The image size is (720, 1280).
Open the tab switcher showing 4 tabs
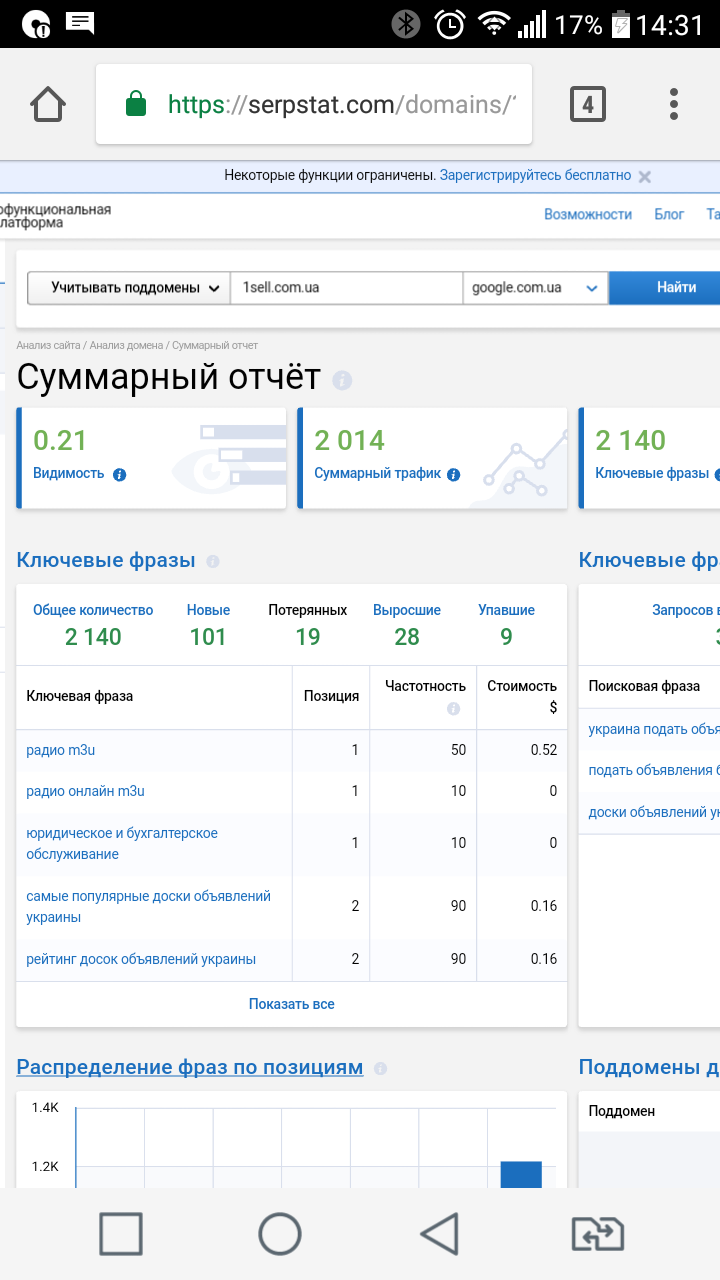click(x=588, y=104)
